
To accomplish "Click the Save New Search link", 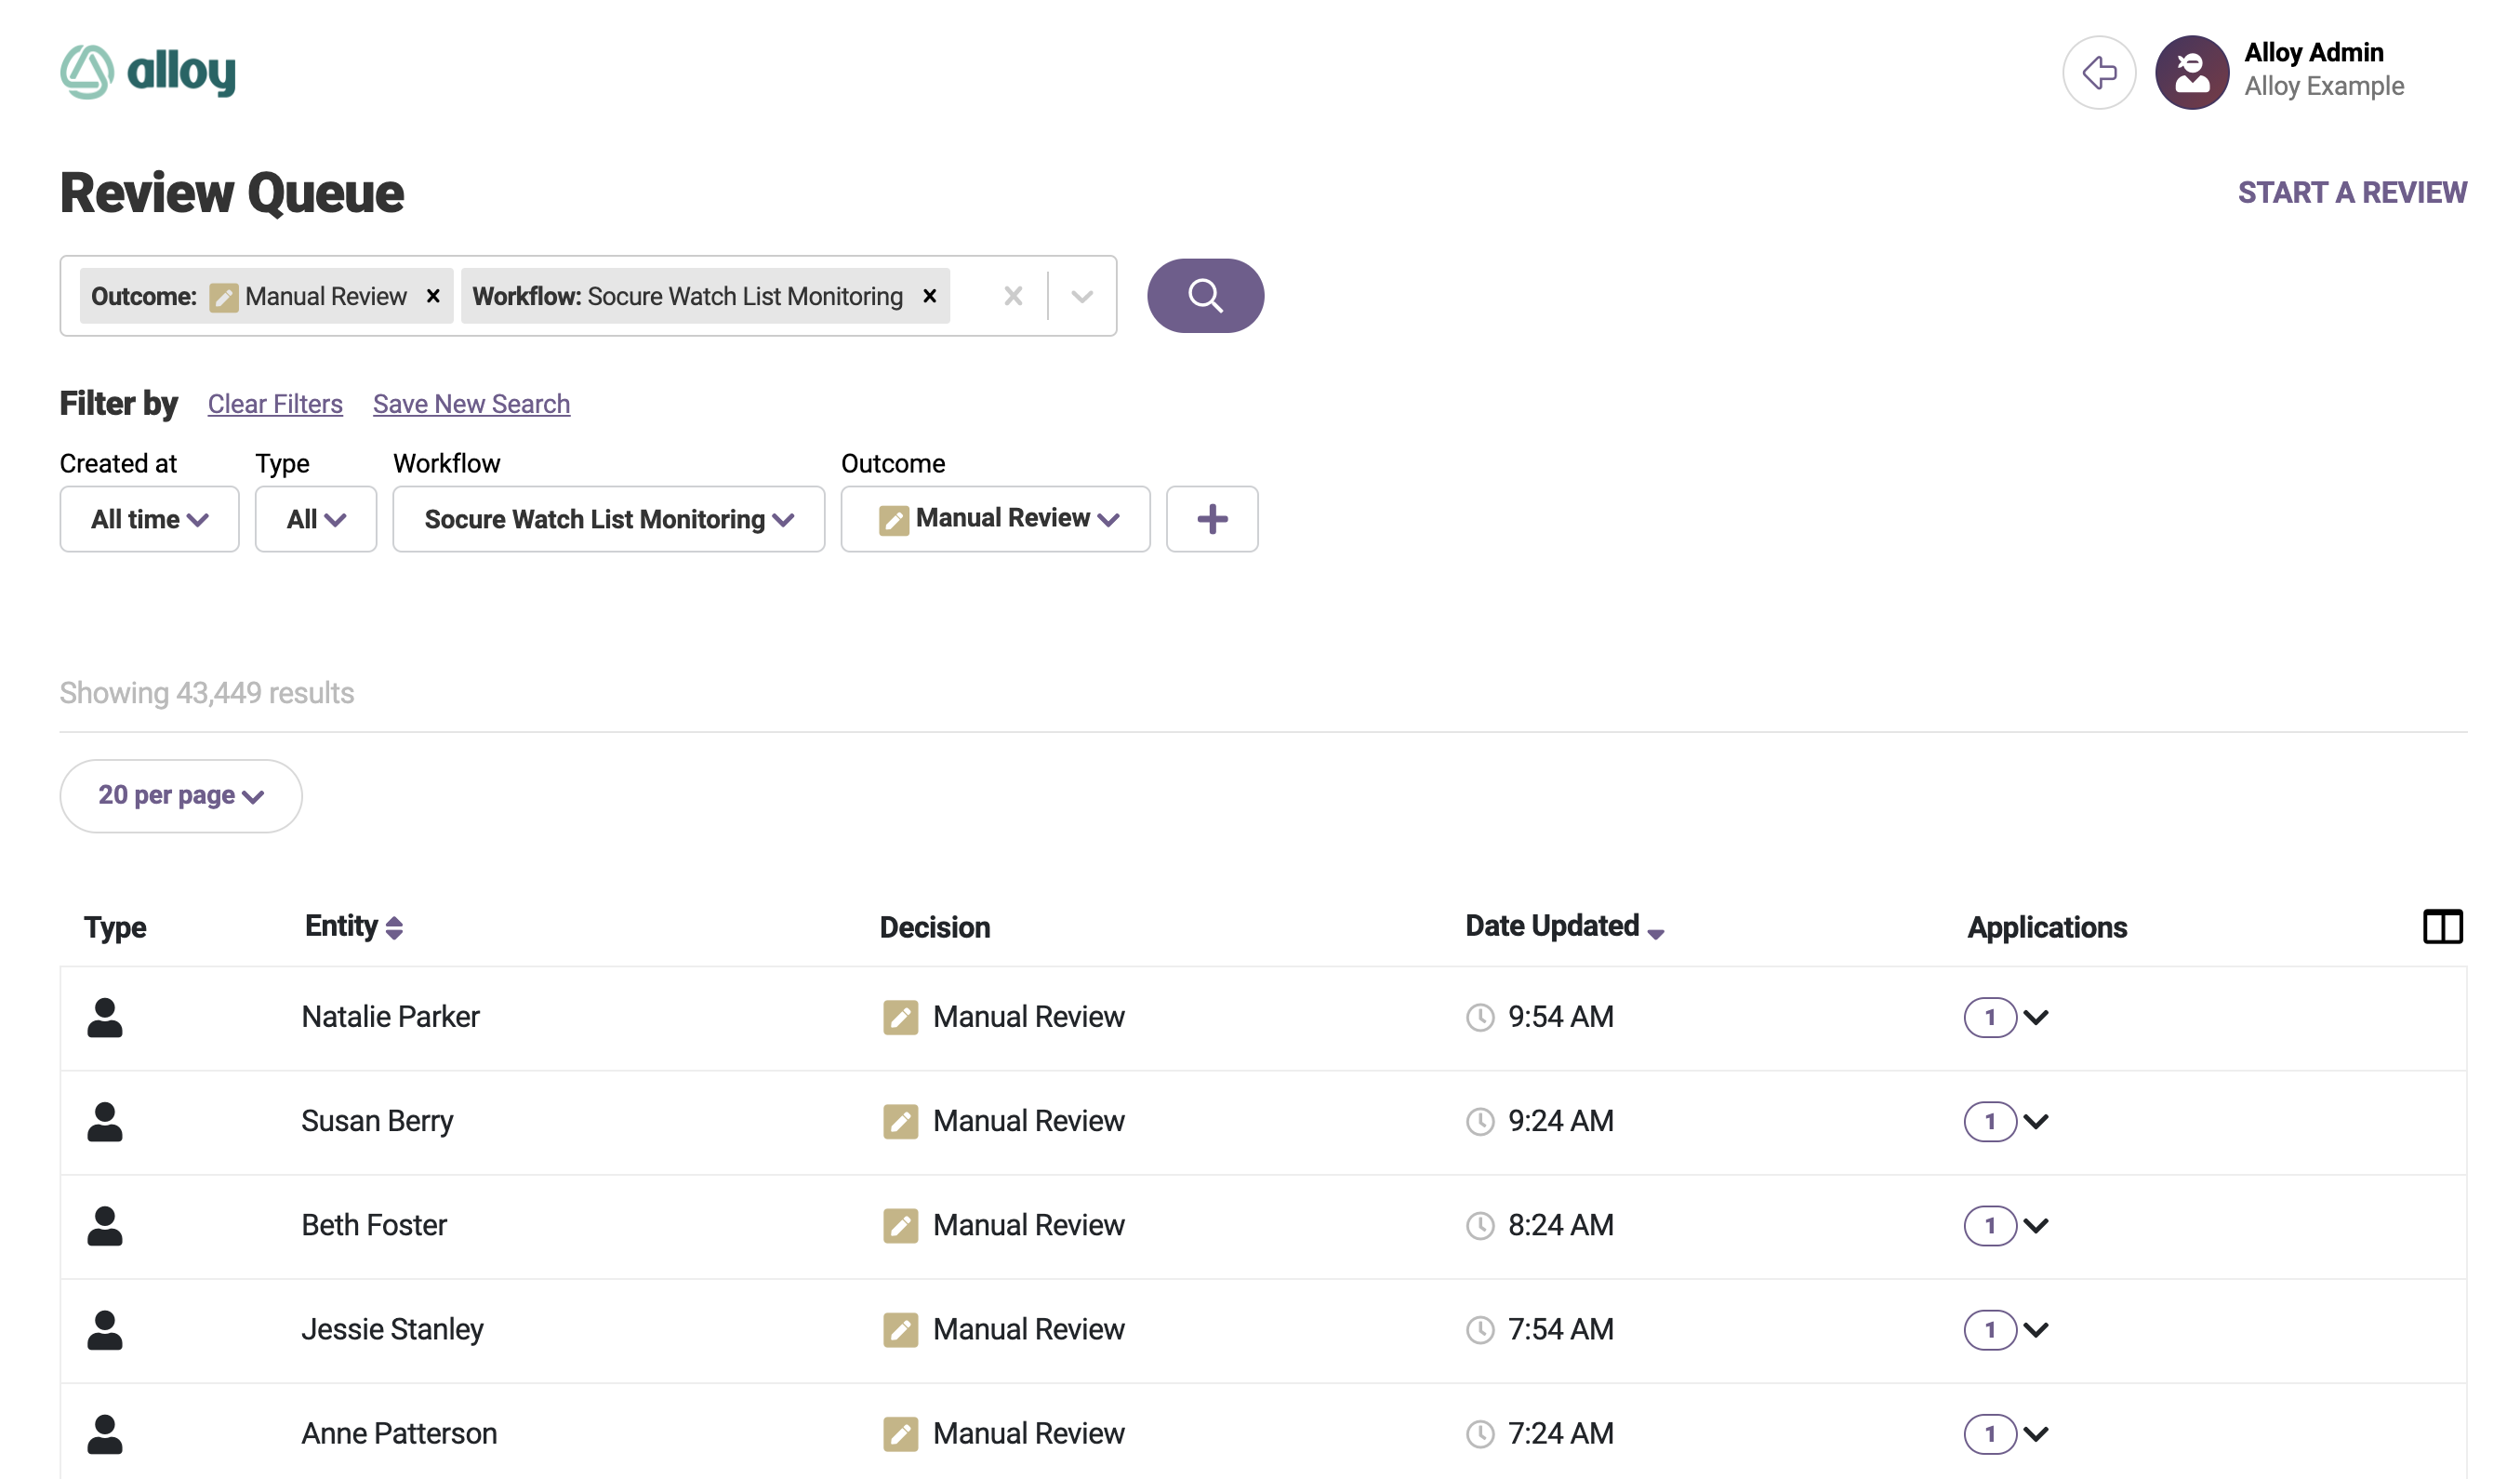I will pyautogui.click(x=471, y=404).
